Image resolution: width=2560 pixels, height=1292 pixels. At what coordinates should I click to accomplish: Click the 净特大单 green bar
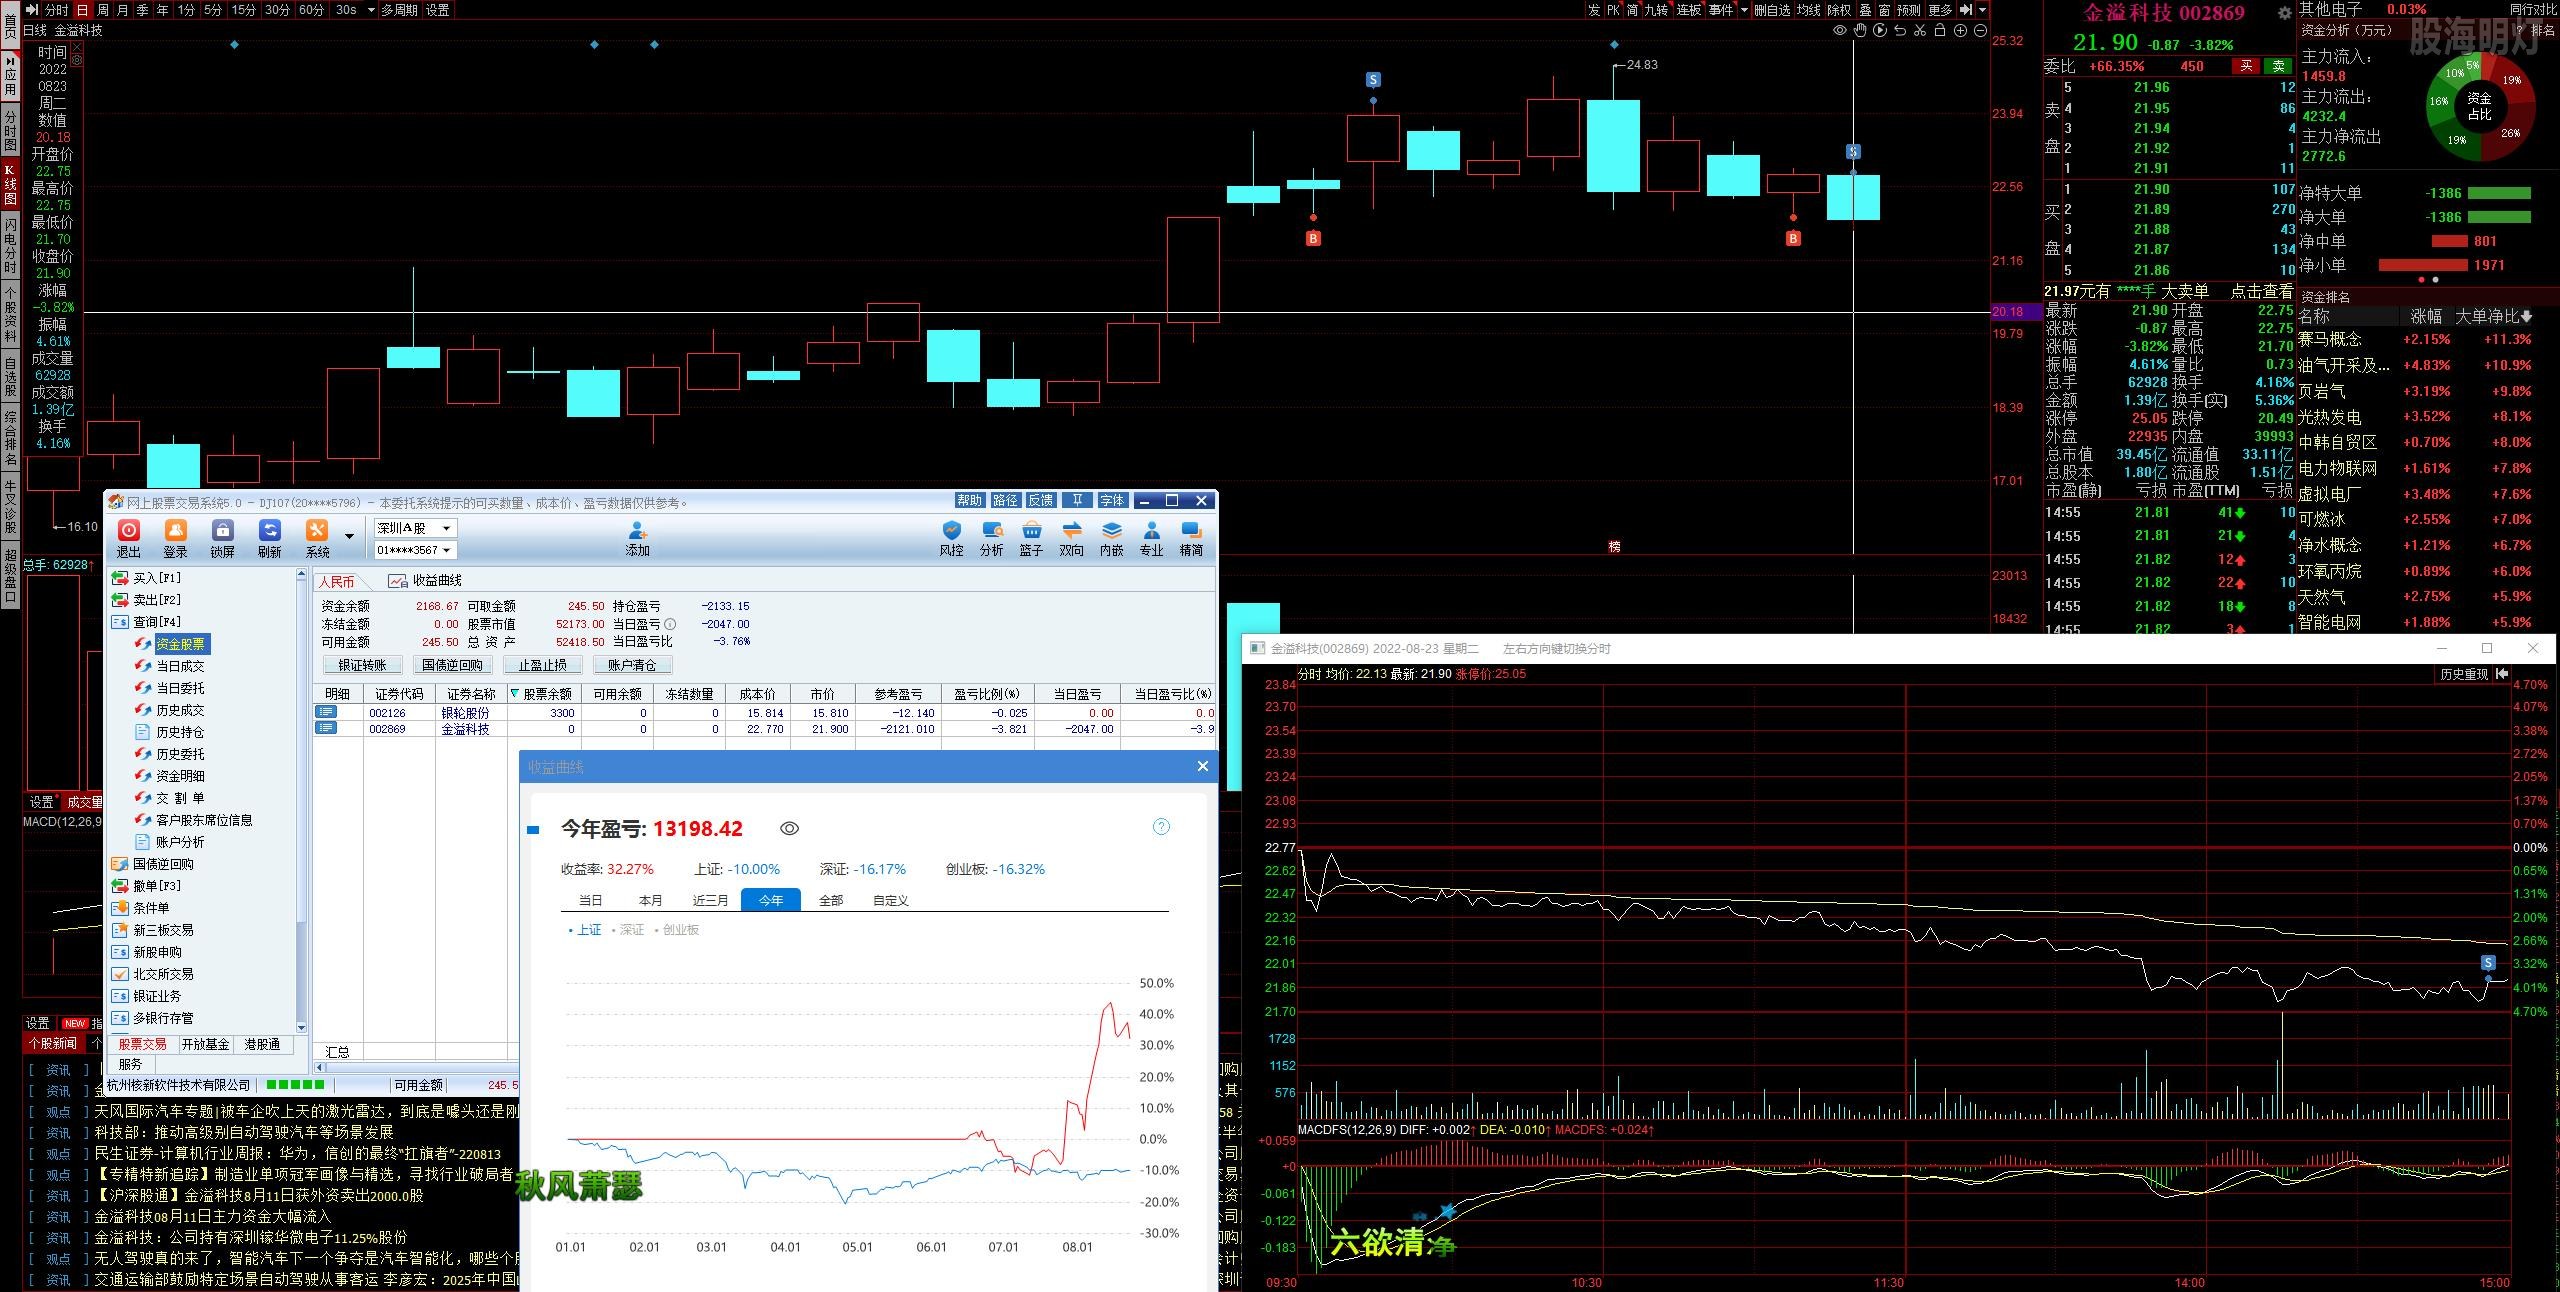pyautogui.click(x=2499, y=193)
